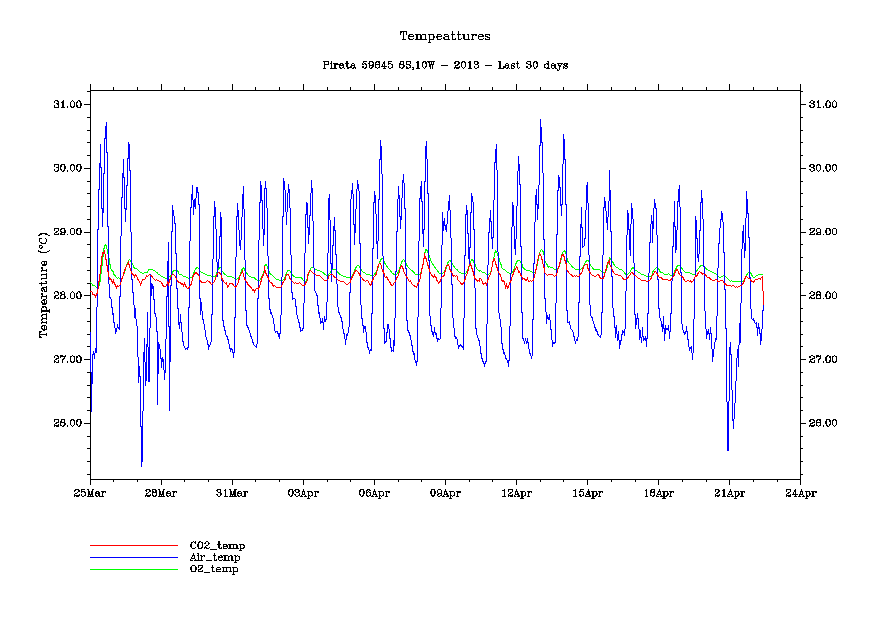891x630 pixels.
Task: Click the lowest blue dip below 26.00 near 27Mar
Action: 141,464
